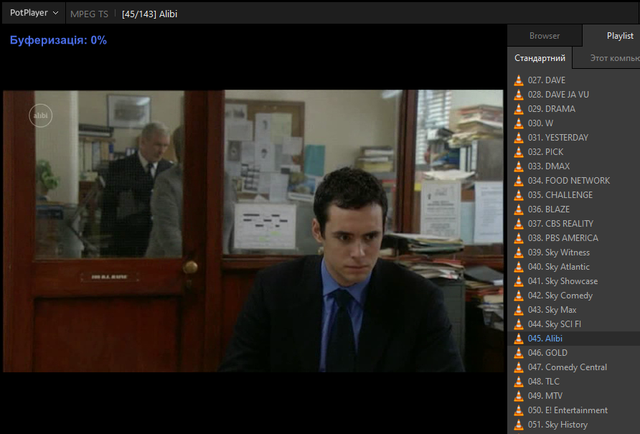Select the Этот компьютер playlist tab
The height and width of the screenshot is (434, 640).
pyautogui.click(x=615, y=58)
